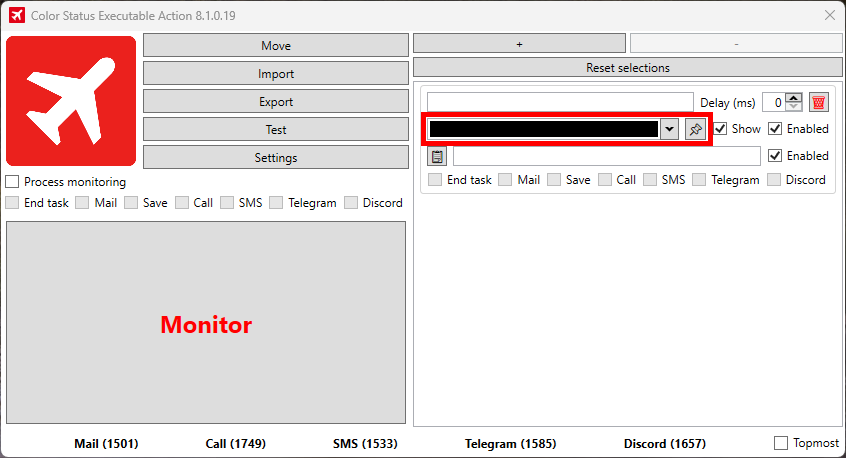This screenshot has height=458, width=846.
Task: Toggle the Show checkbox
Action: (x=720, y=129)
